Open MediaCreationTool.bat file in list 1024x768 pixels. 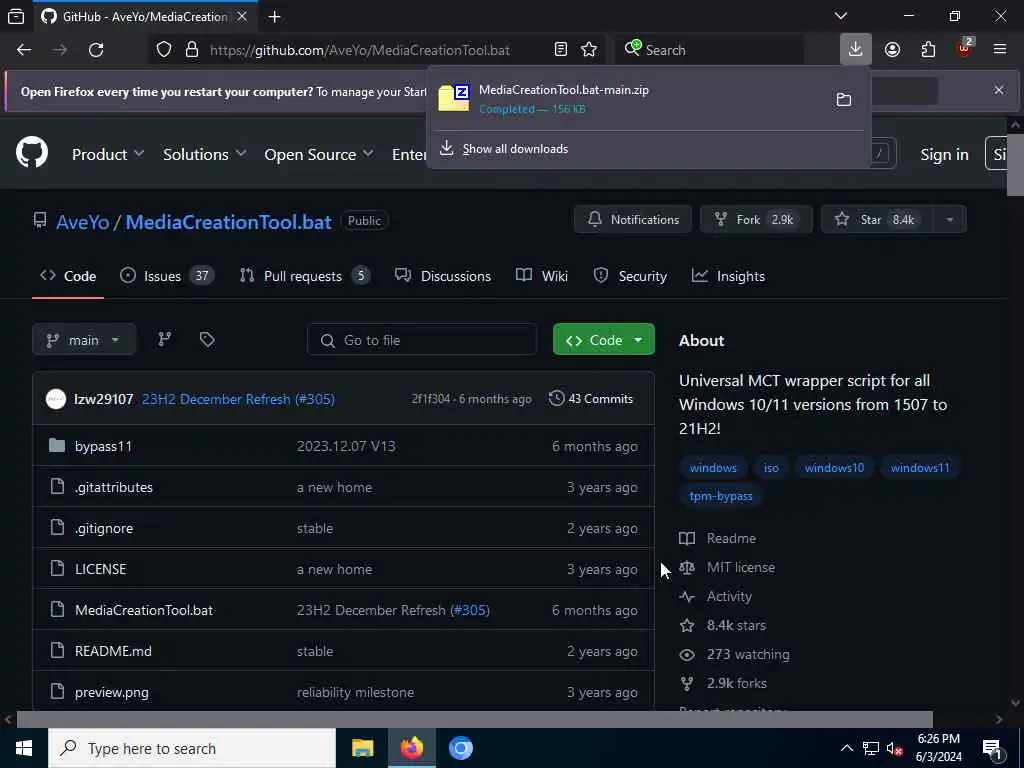144,610
